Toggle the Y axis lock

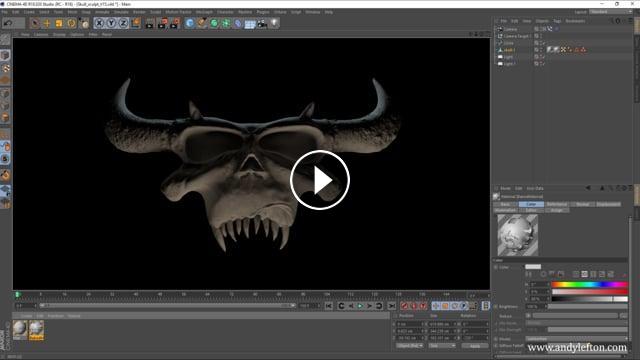coord(111,23)
